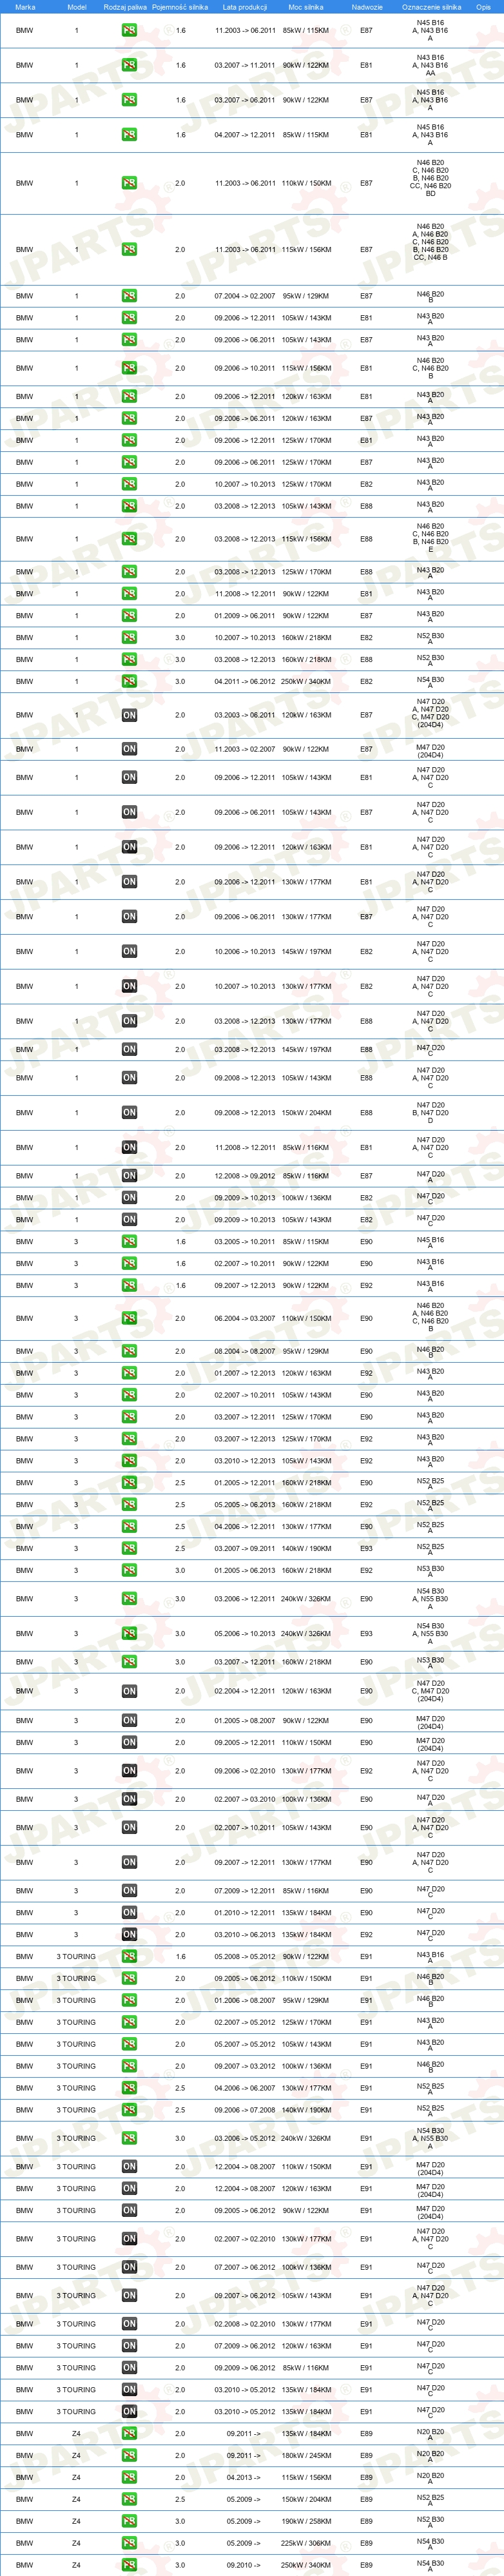Click the 225kW / 306KM power cell
The height and width of the screenshot is (2576, 504).
coord(306,2543)
